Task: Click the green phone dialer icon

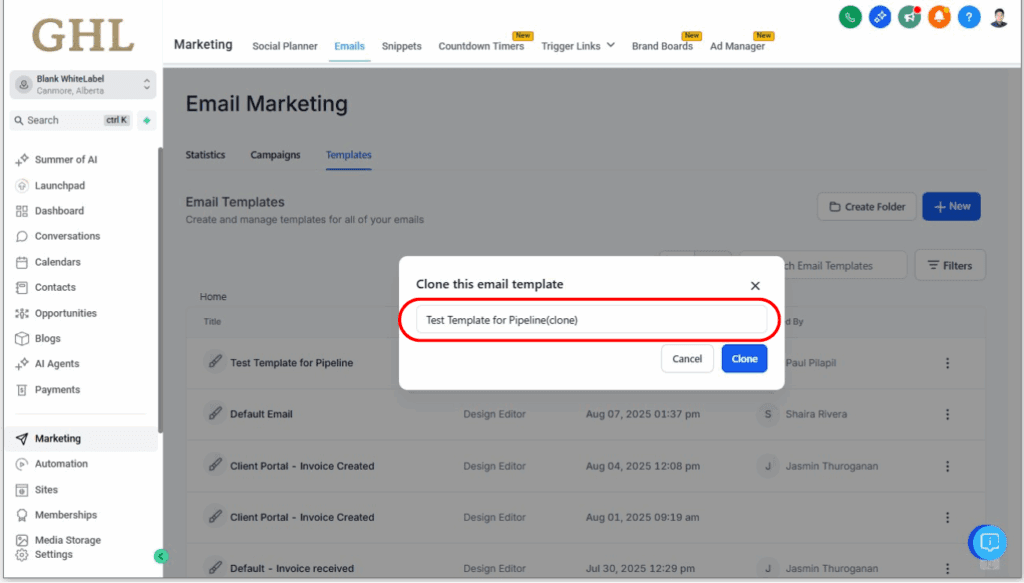Action: pyautogui.click(x=850, y=17)
